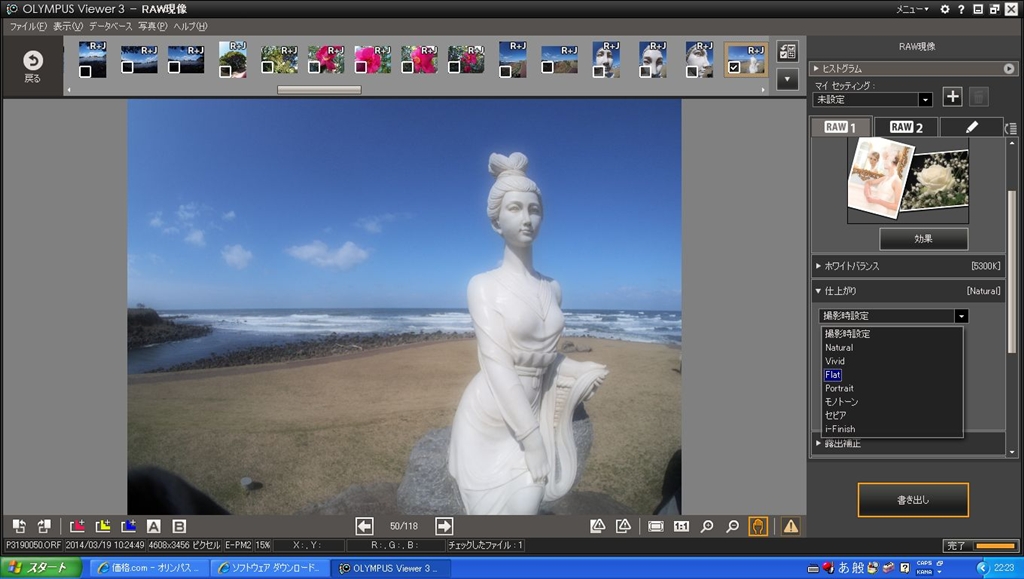Uncheck the selected statue thumbnail checkbox
Viewport: 1024px width, 579px height.
tap(735, 68)
